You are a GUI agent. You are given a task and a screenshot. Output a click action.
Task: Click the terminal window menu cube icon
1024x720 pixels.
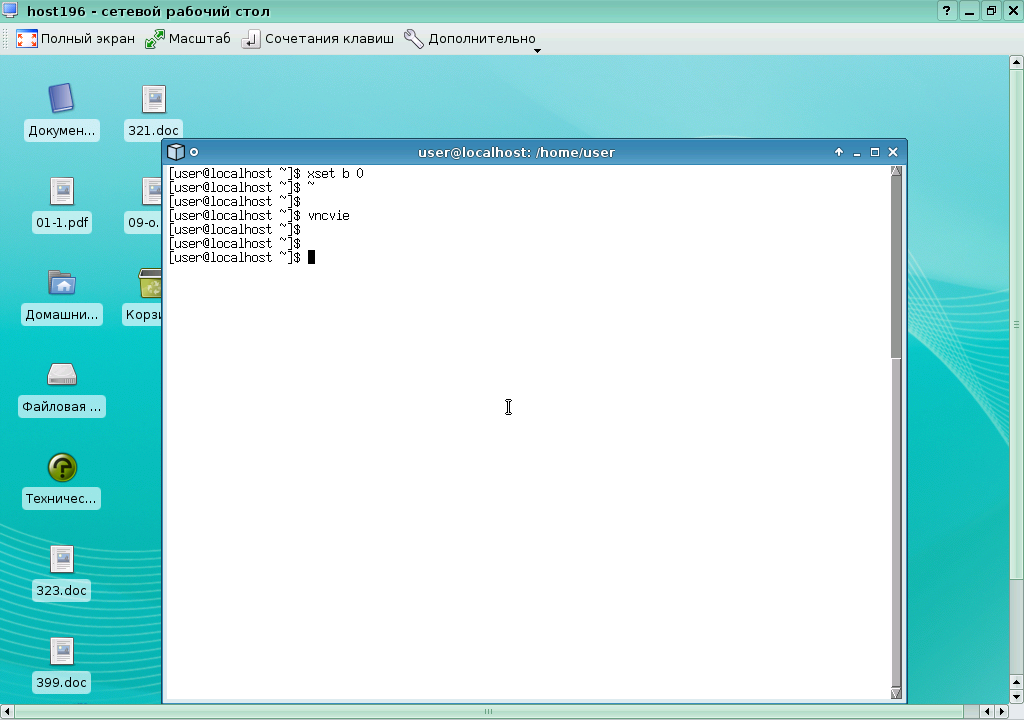click(176, 152)
